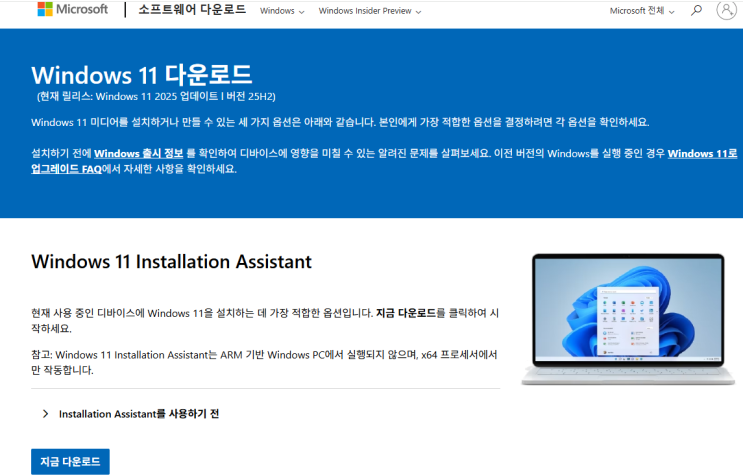
Task: Open the search magnifier icon
Action: 696,10
